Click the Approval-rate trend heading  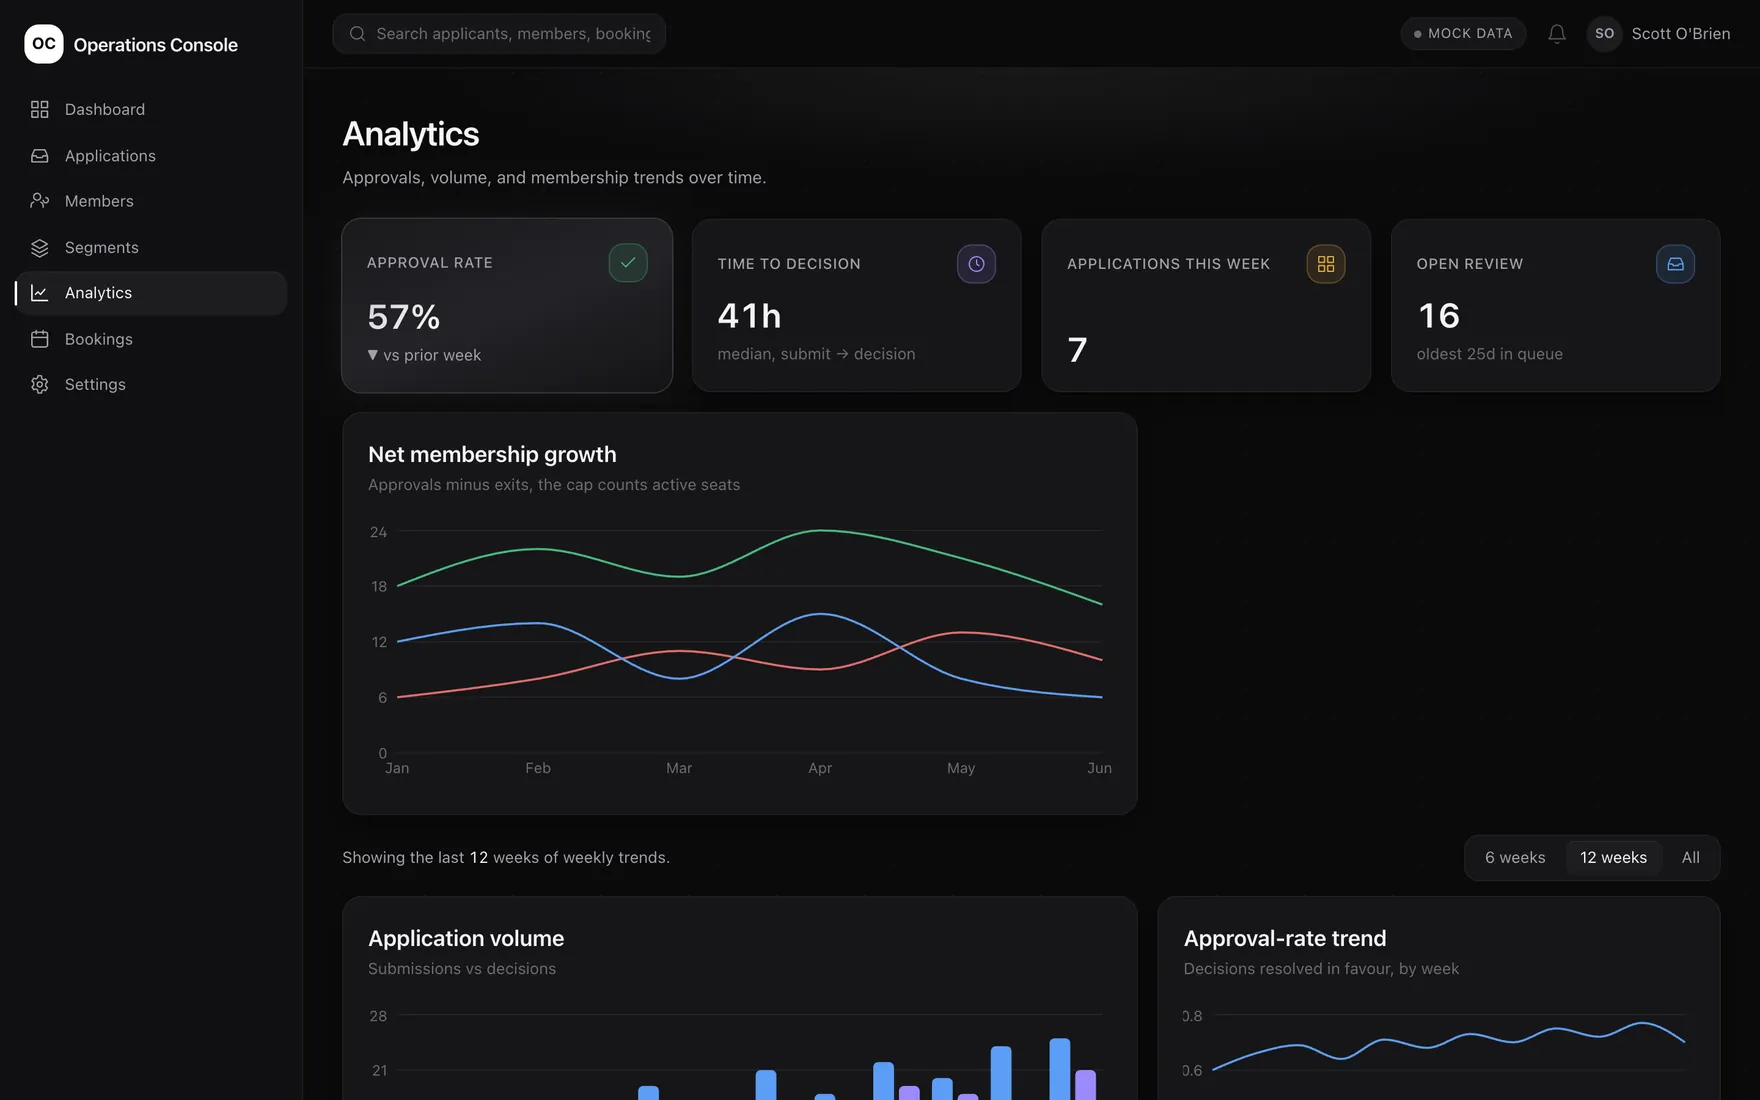tap(1284, 938)
